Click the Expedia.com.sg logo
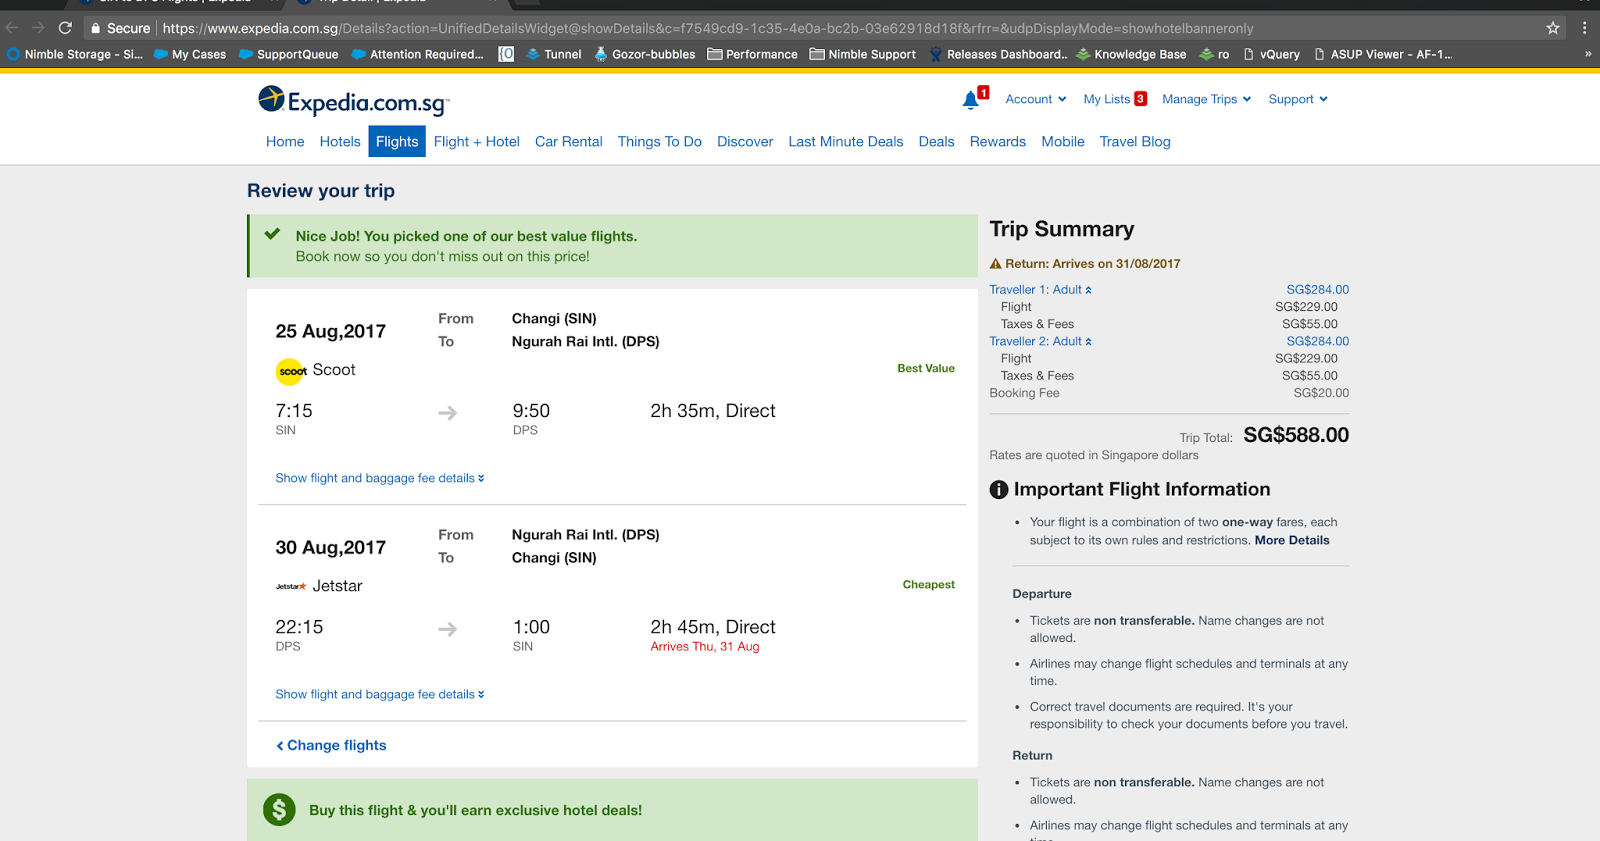 (354, 101)
